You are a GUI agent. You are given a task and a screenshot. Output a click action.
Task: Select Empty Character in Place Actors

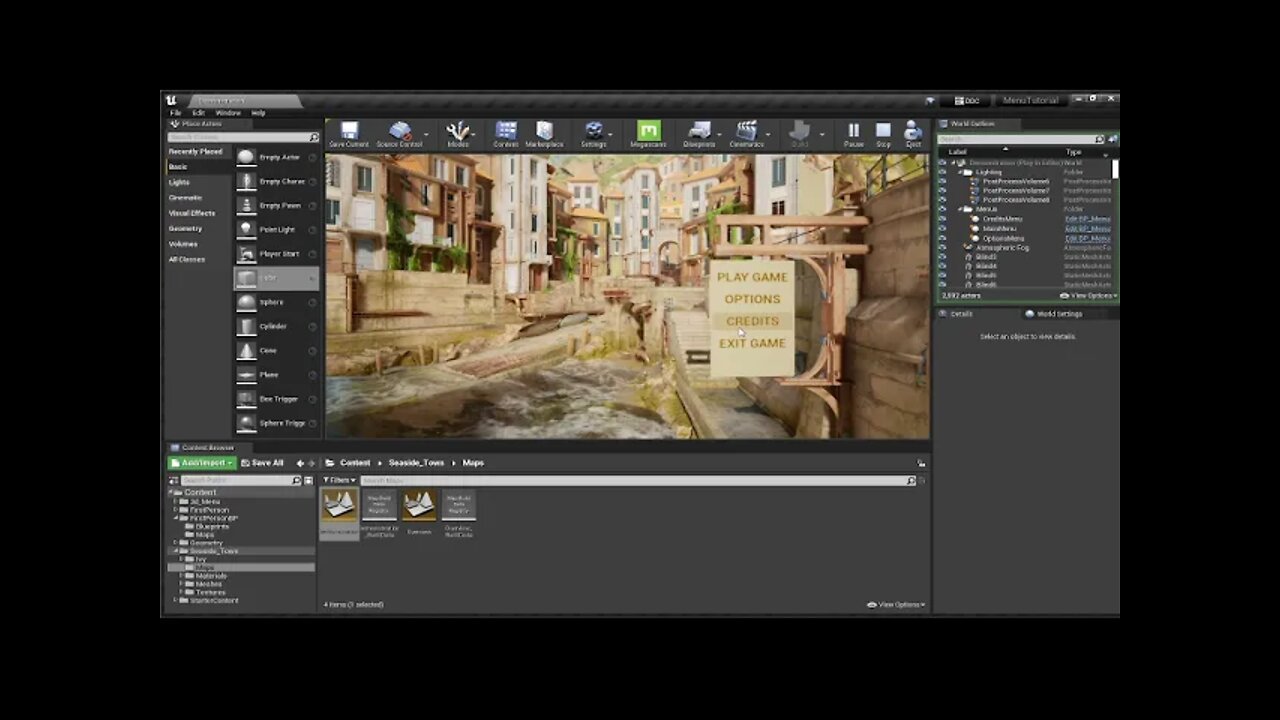pos(277,181)
